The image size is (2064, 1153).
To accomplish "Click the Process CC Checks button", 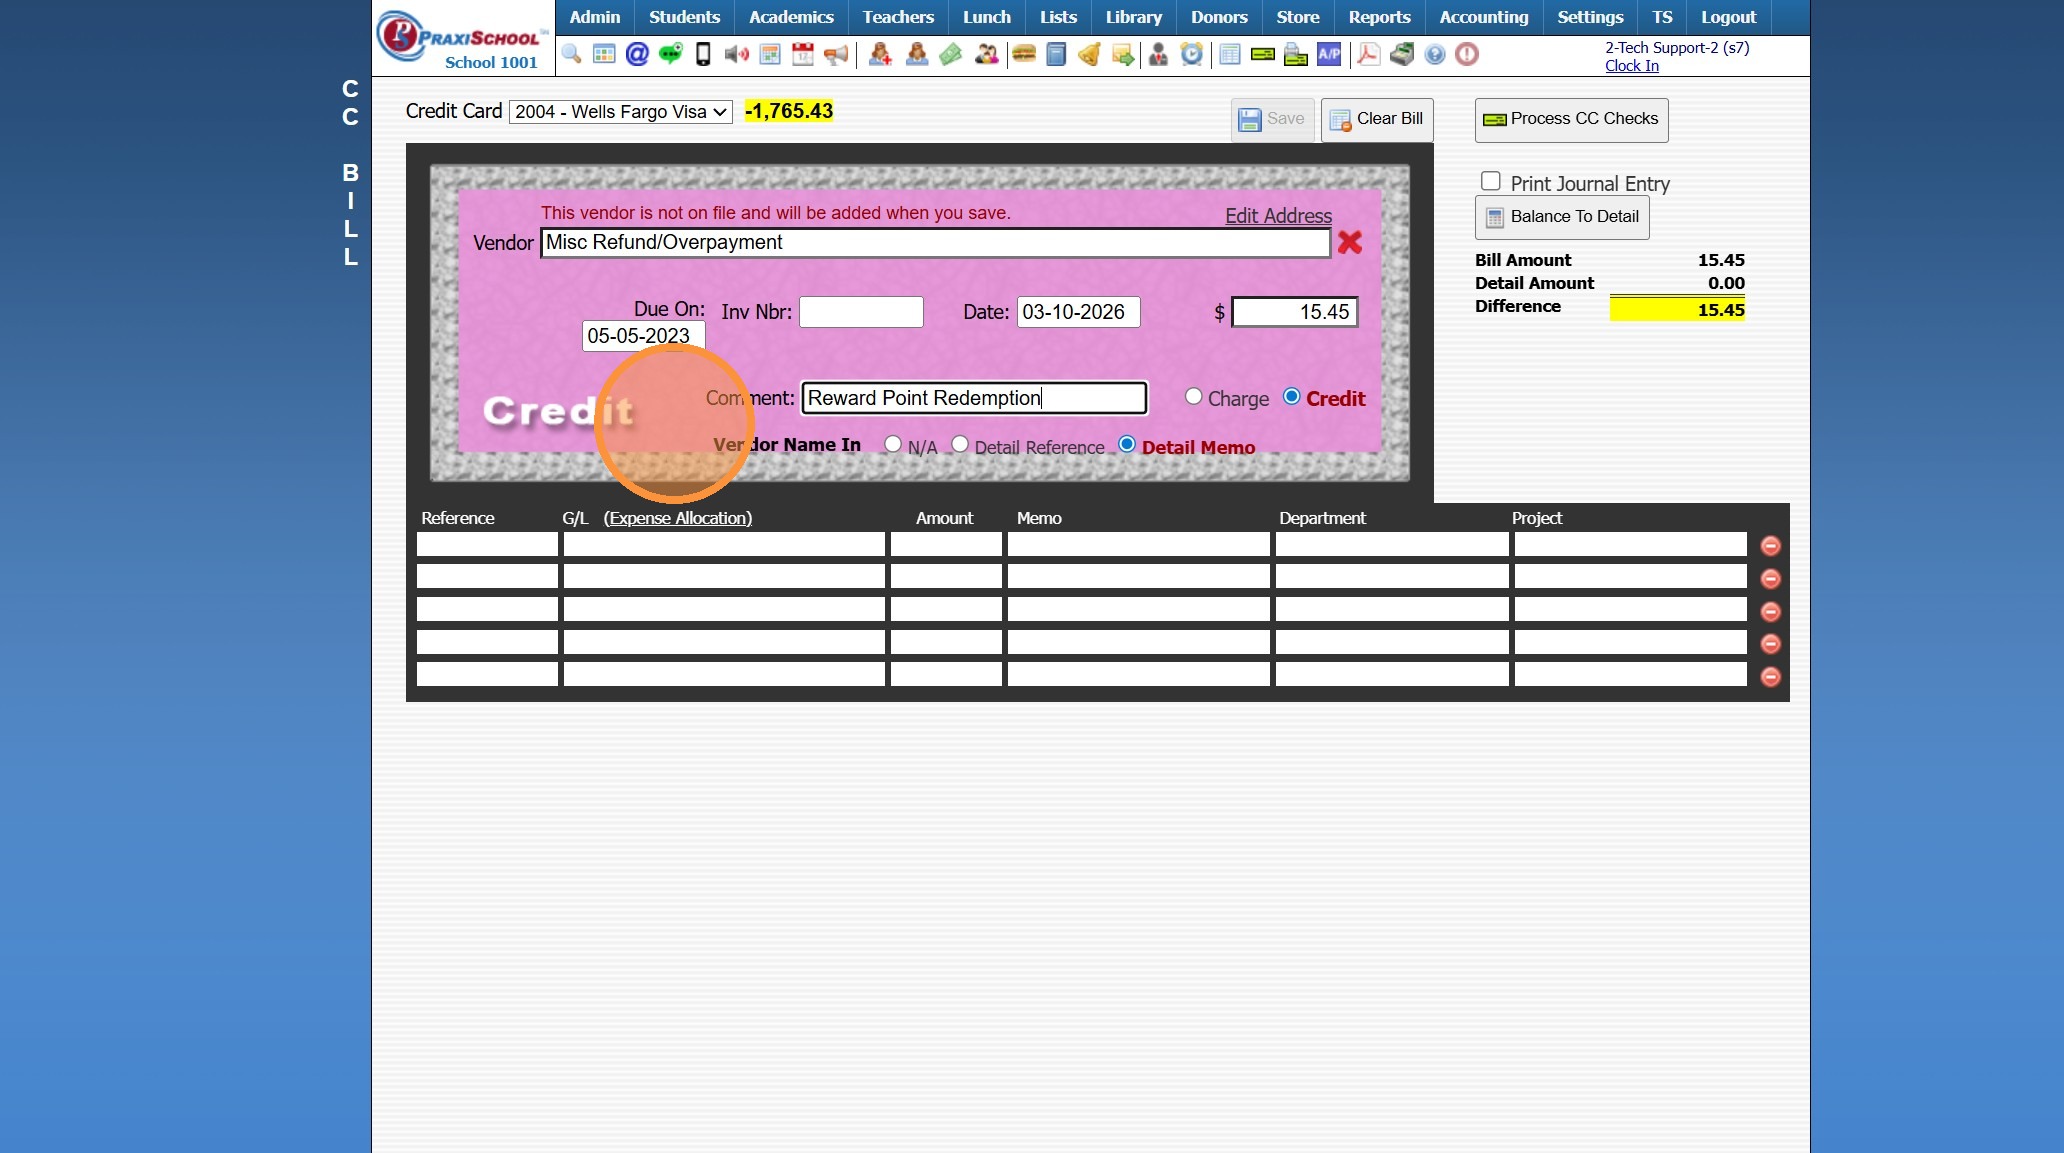I will (1571, 119).
